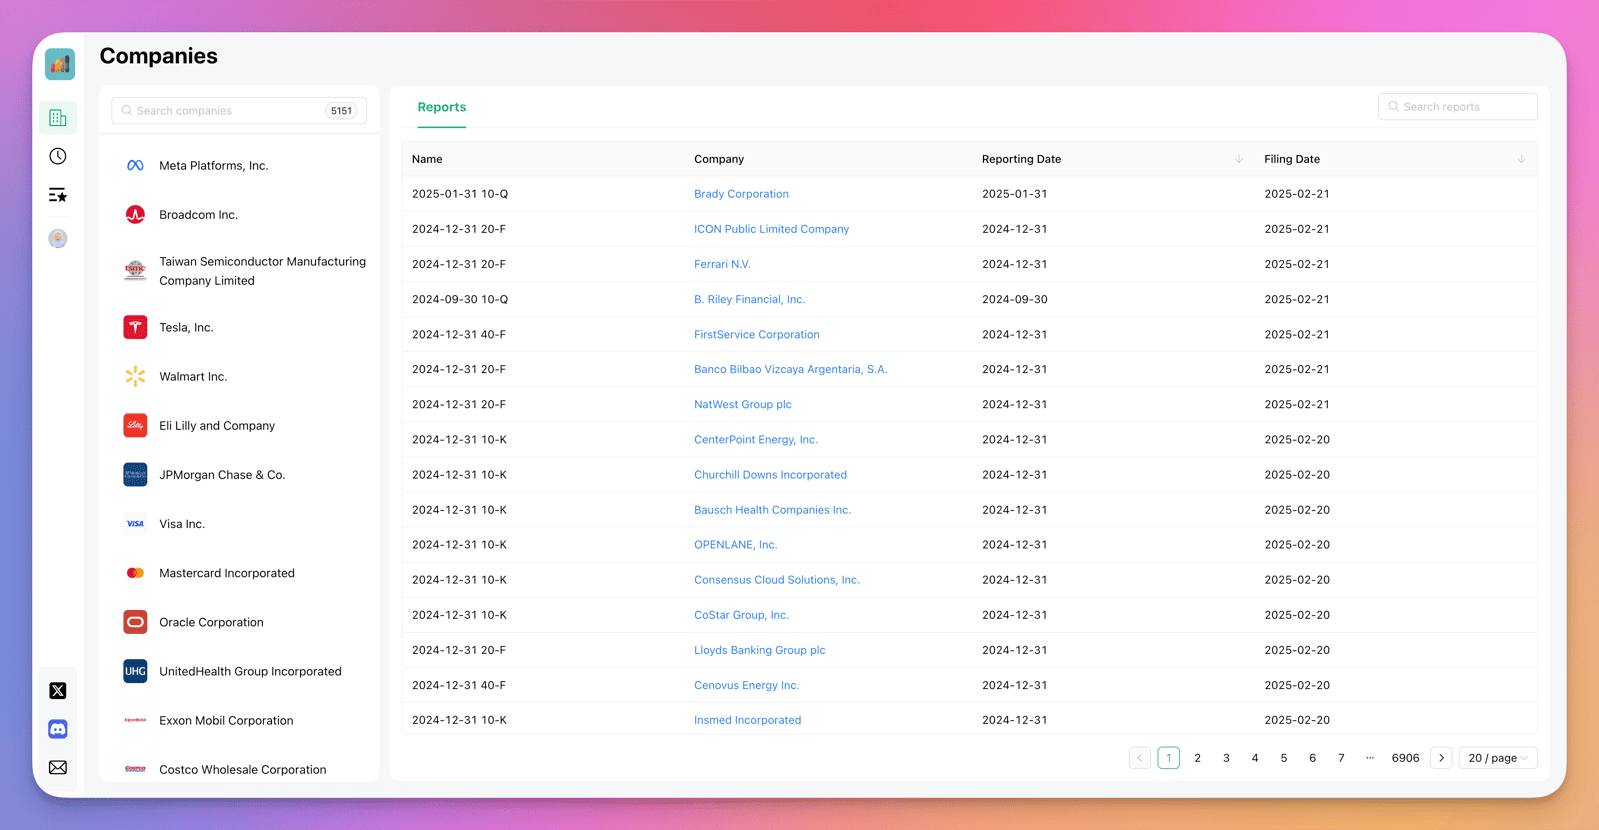This screenshot has width=1599, height=830.
Task: Sort by Filing Date arrow
Action: click(x=1520, y=159)
